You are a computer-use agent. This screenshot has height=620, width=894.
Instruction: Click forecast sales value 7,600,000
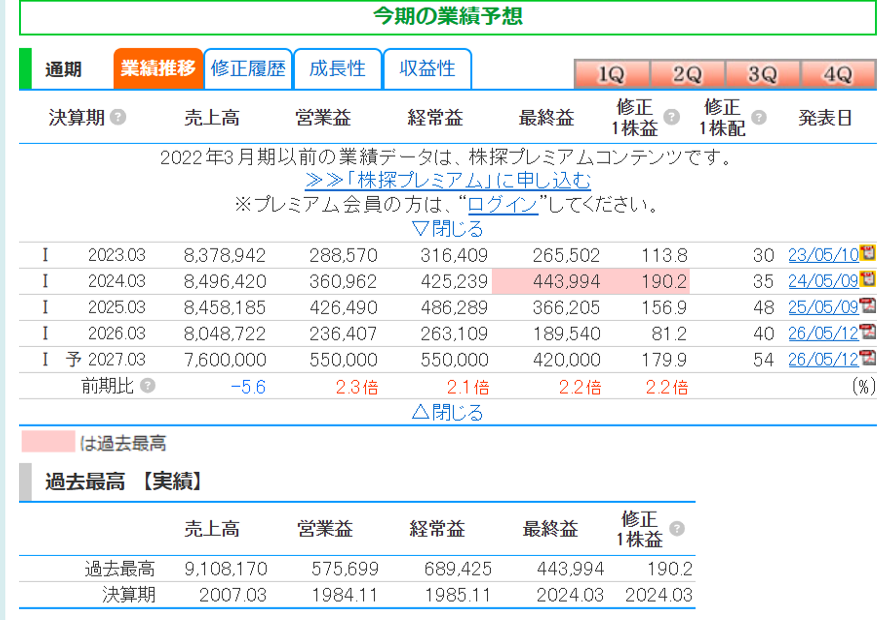pyautogui.click(x=225, y=360)
